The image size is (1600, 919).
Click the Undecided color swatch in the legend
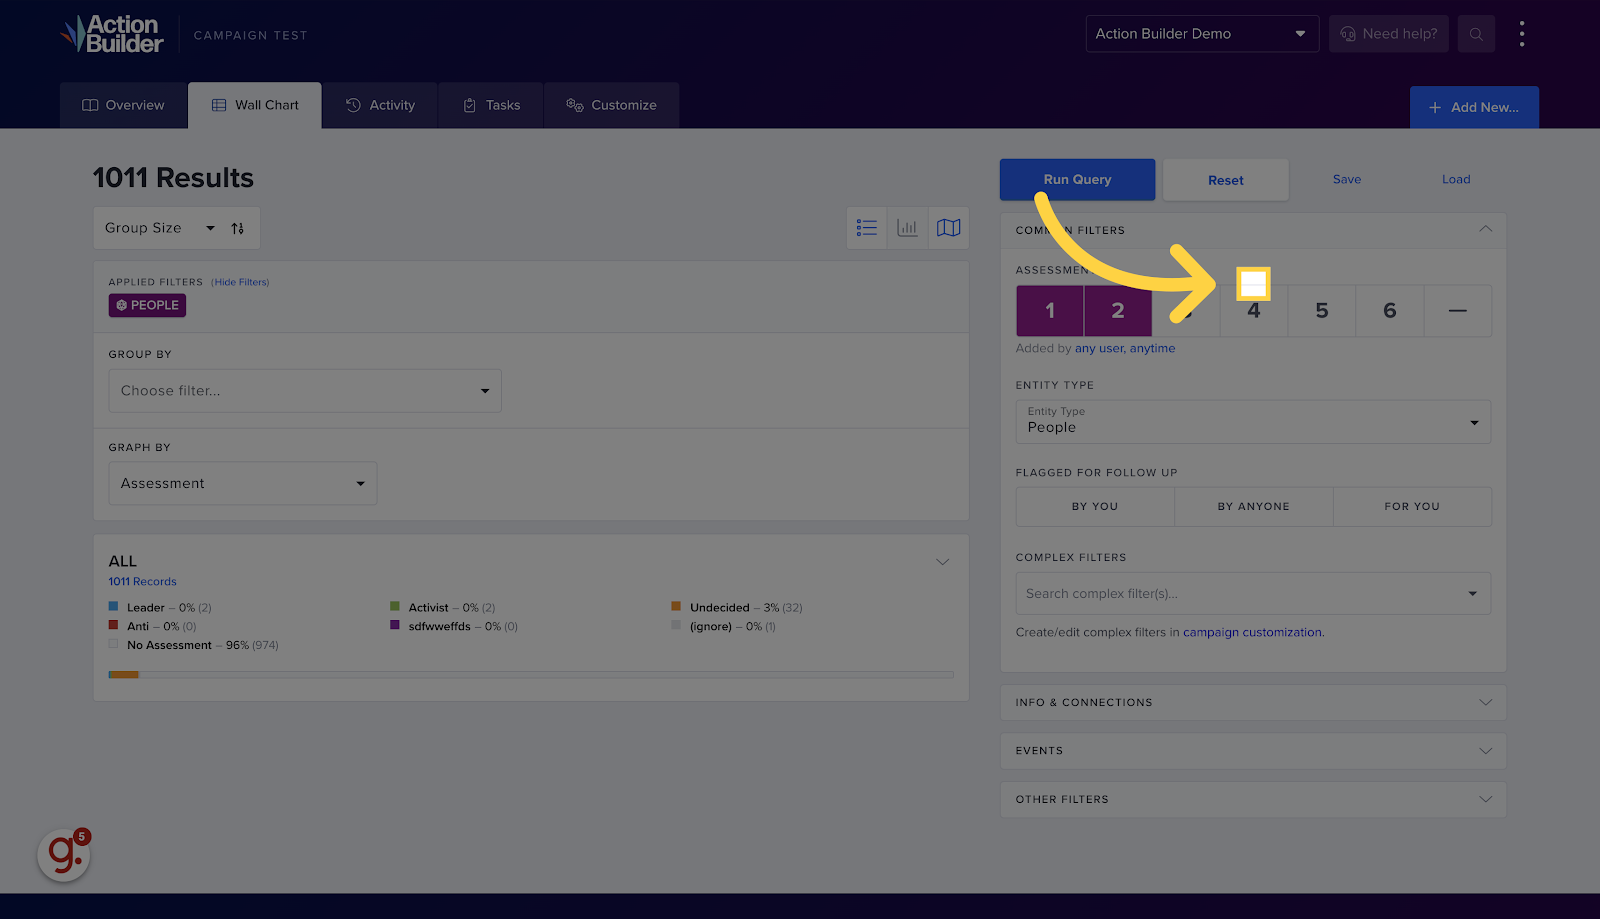click(678, 607)
